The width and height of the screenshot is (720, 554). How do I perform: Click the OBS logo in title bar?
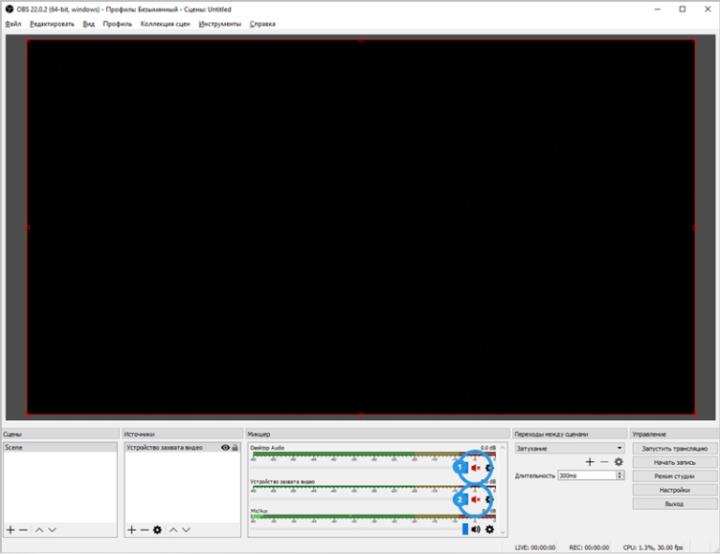pyautogui.click(x=9, y=9)
